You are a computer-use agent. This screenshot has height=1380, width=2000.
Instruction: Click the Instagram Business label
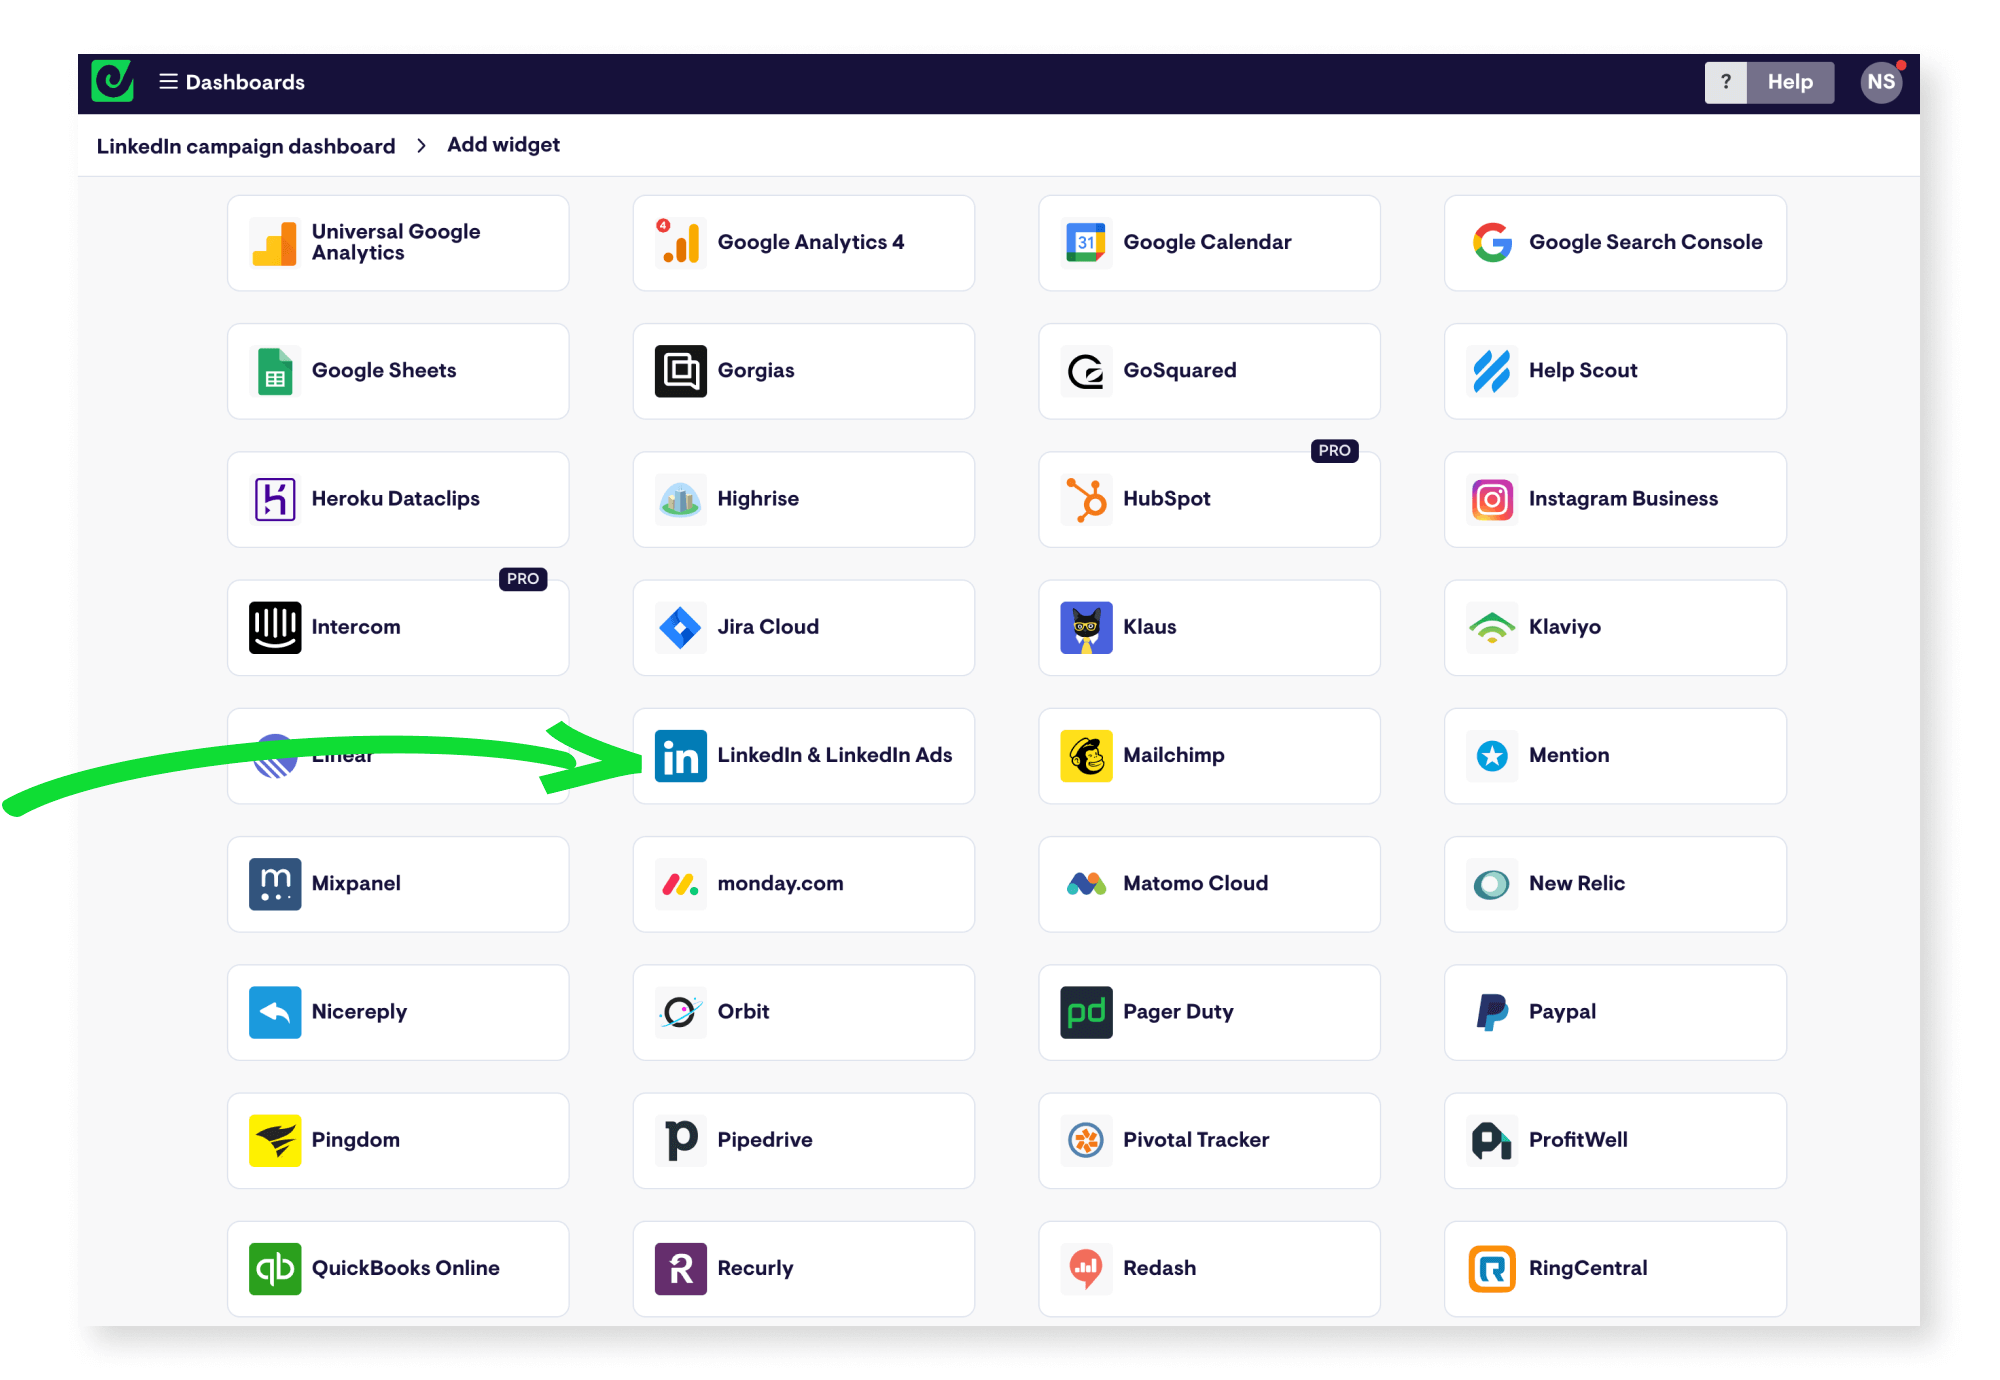point(1623,499)
